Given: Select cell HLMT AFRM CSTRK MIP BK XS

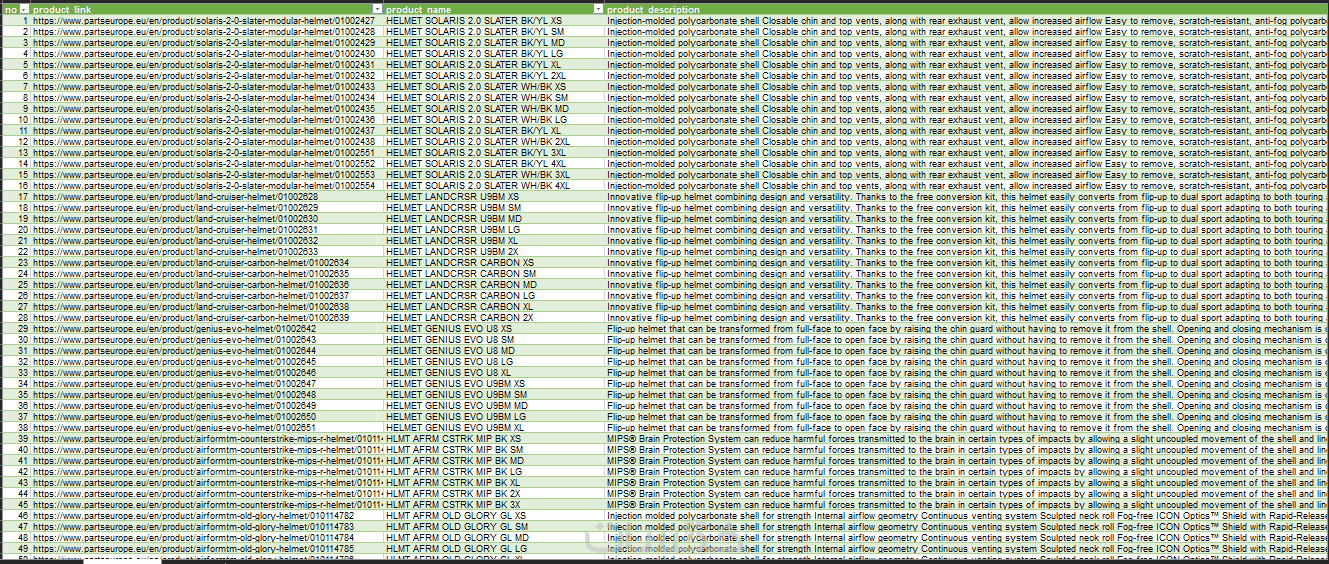Looking at the screenshot, I should click(x=494, y=438).
